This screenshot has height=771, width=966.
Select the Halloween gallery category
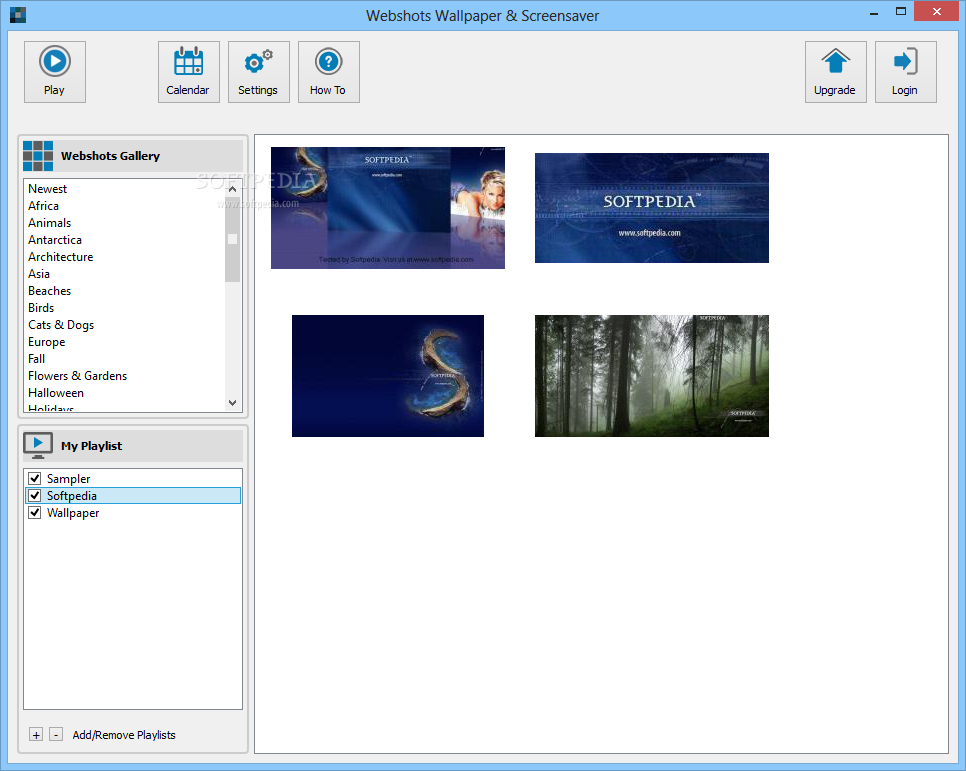55,393
